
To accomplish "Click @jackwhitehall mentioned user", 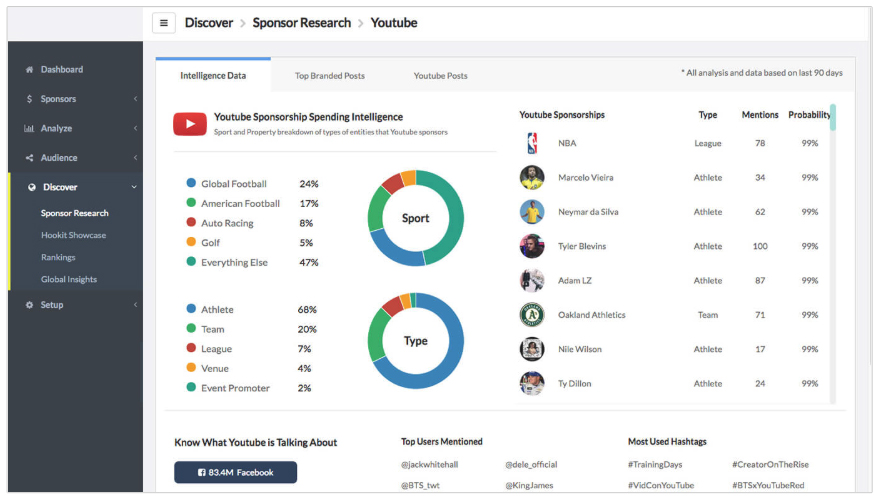I will [429, 464].
